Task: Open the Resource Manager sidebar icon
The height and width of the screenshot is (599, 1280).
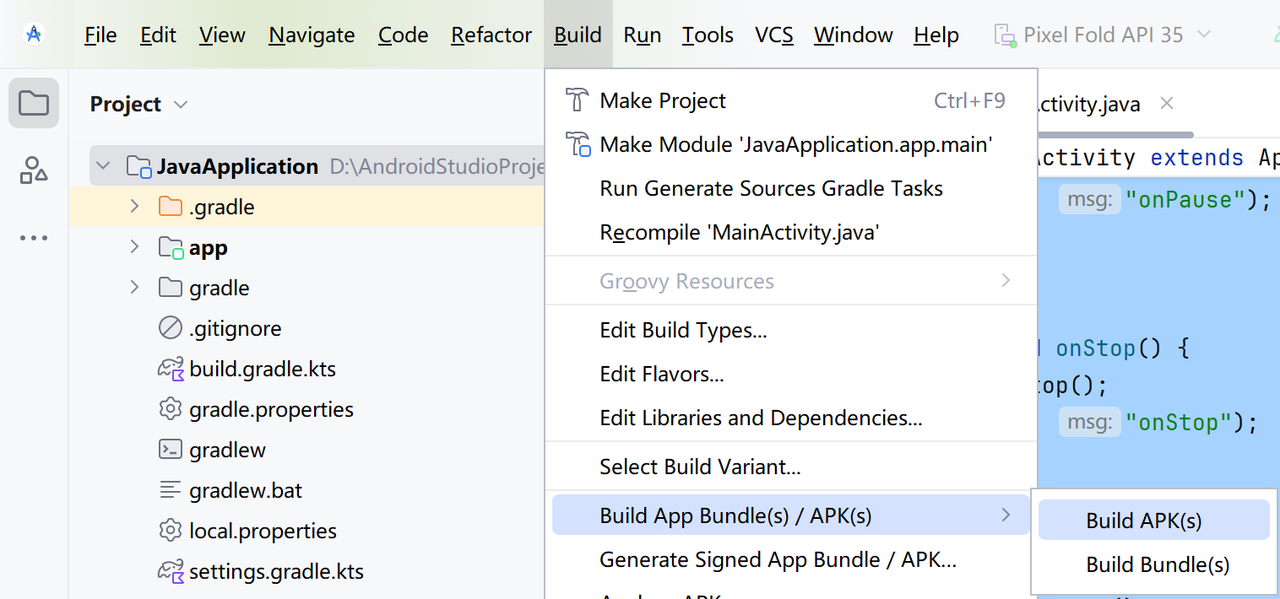Action: click(x=34, y=170)
